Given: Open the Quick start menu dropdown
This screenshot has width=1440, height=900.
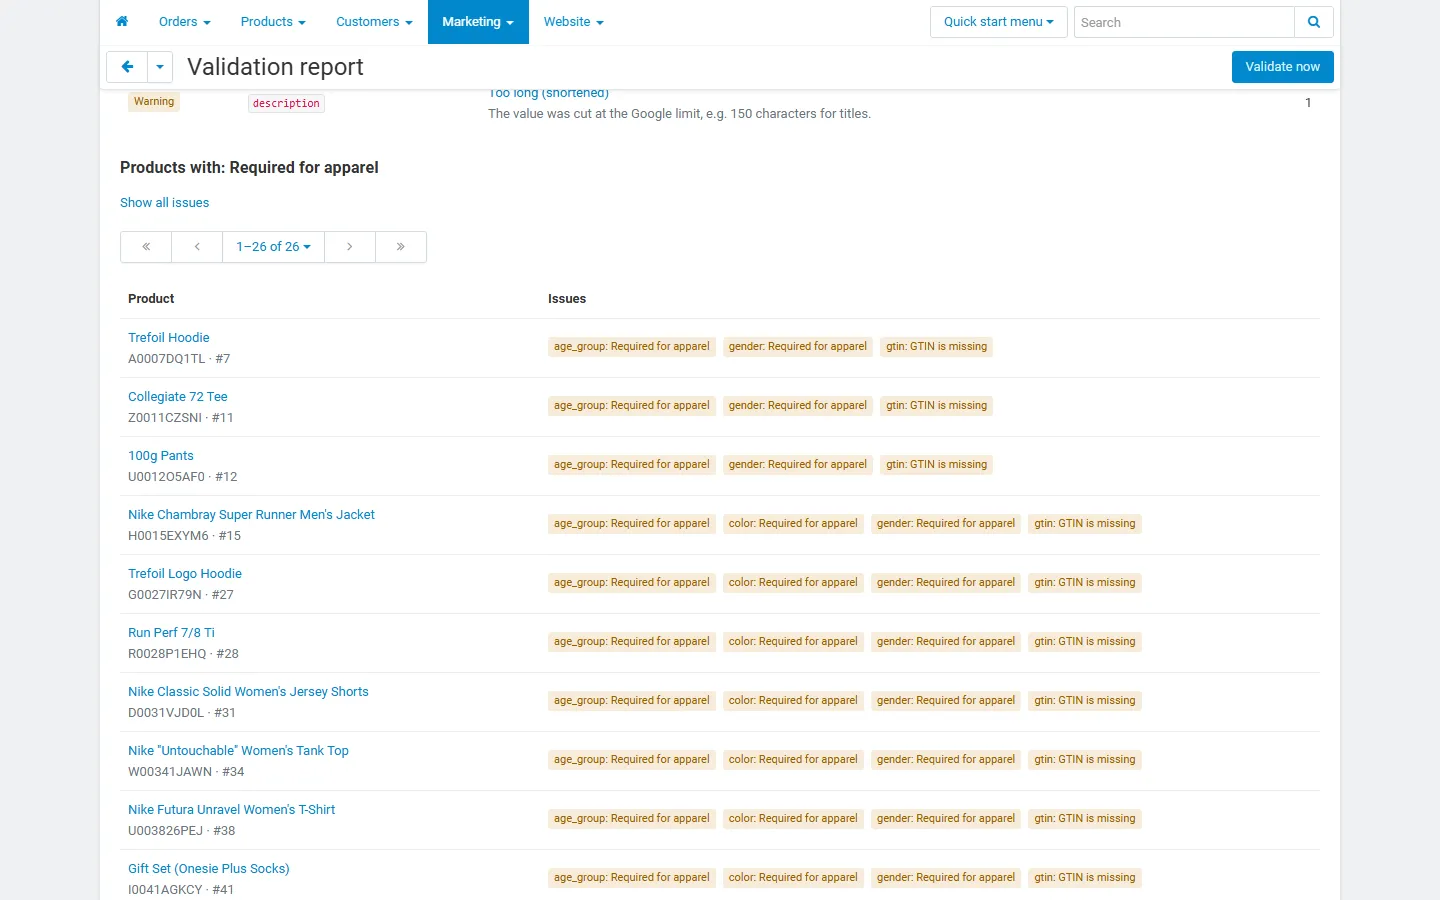Looking at the screenshot, I should tap(999, 22).
